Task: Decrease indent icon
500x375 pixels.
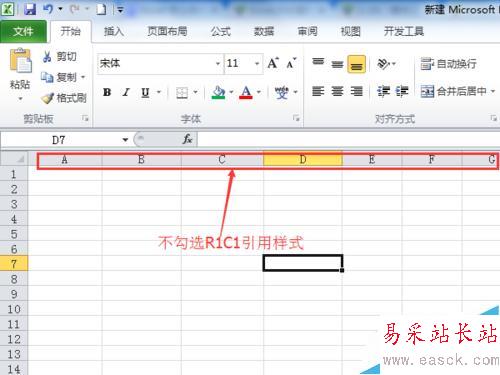Action: click(x=383, y=91)
